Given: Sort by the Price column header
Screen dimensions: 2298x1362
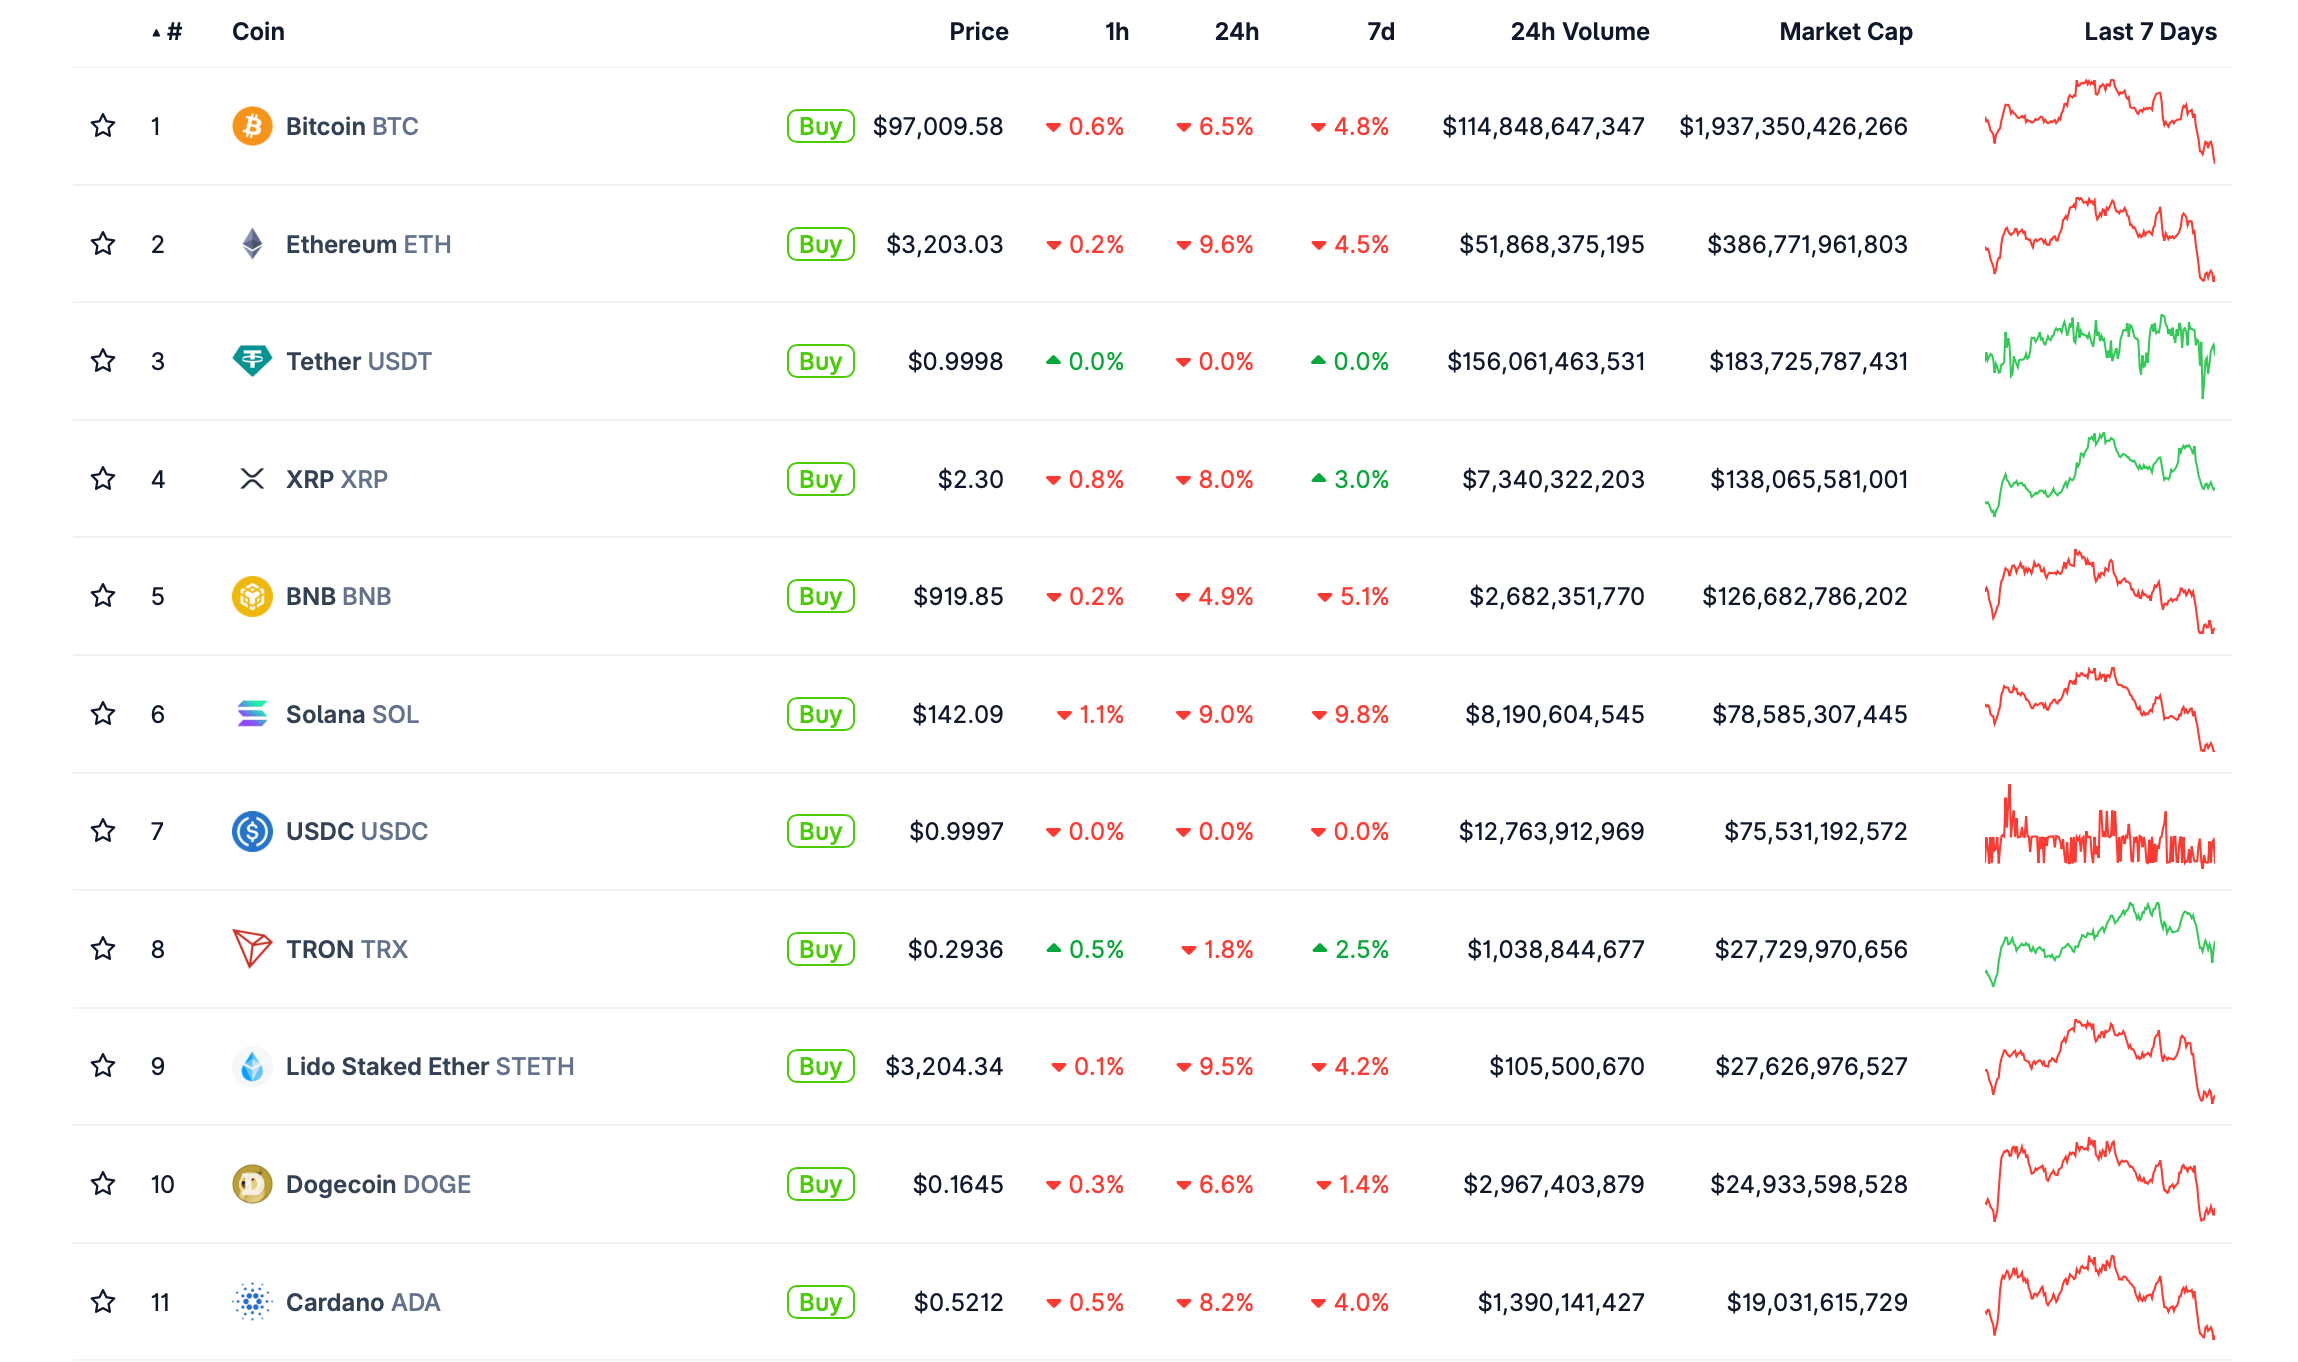Looking at the screenshot, I should pyautogui.click(x=978, y=32).
